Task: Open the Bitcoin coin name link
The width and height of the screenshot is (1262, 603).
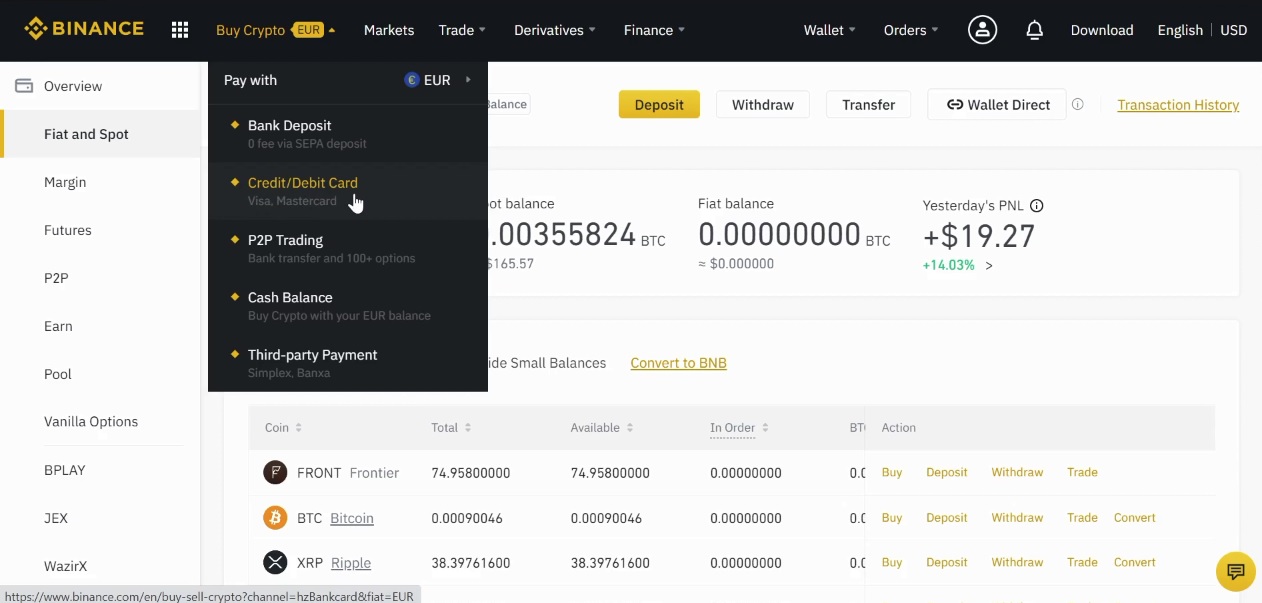Action: tap(352, 518)
